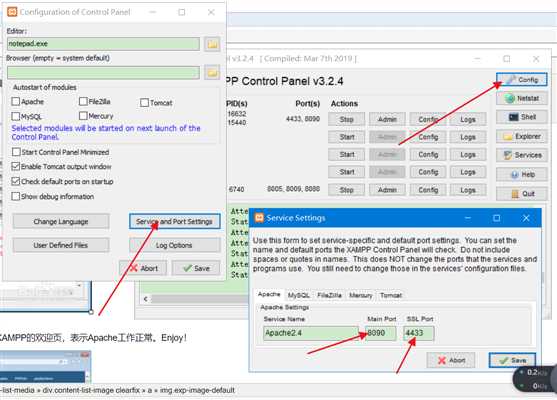557x400 pixels.
Task: Open Config for the module on port 8080
Action: (428, 190)
